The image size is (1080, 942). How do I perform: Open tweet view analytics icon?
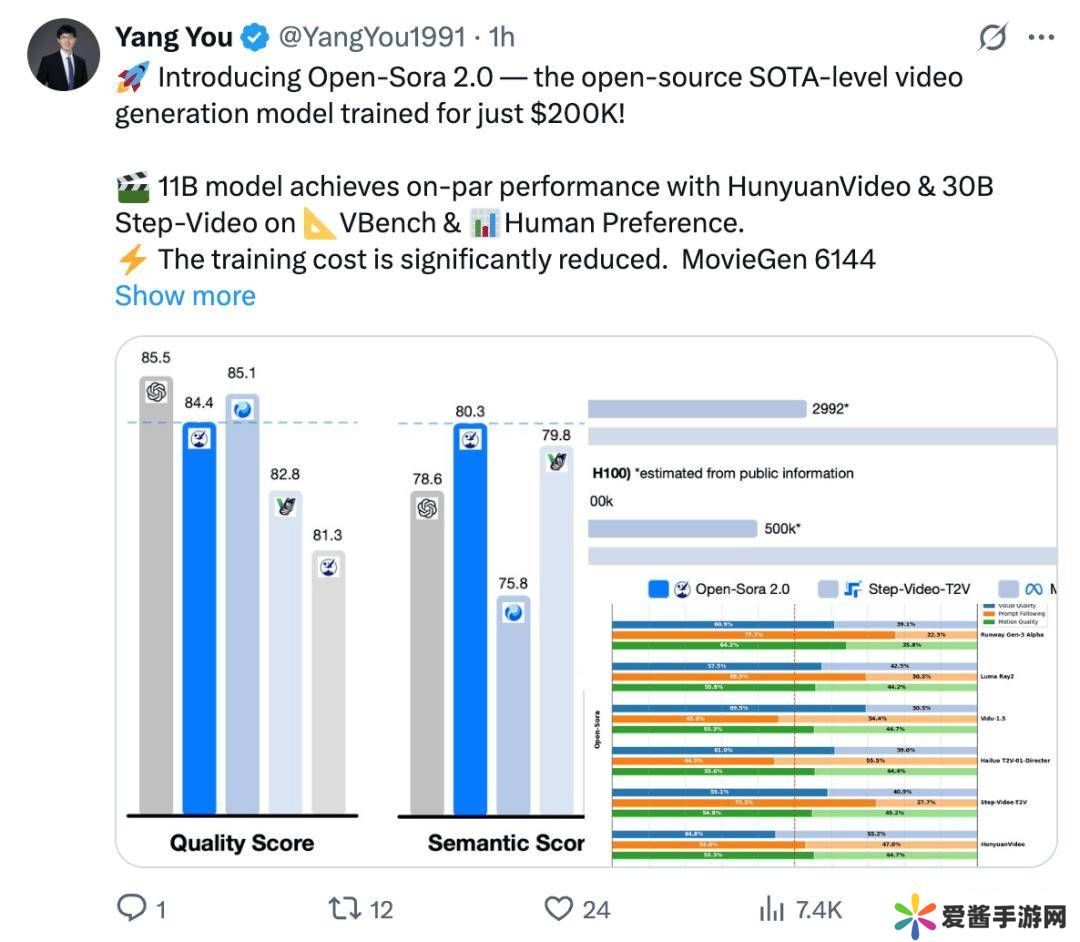(772, 908)
